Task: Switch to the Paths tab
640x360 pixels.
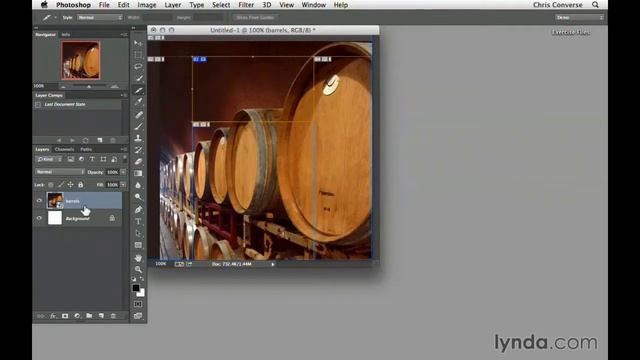Action: click(x=86, y=149)
